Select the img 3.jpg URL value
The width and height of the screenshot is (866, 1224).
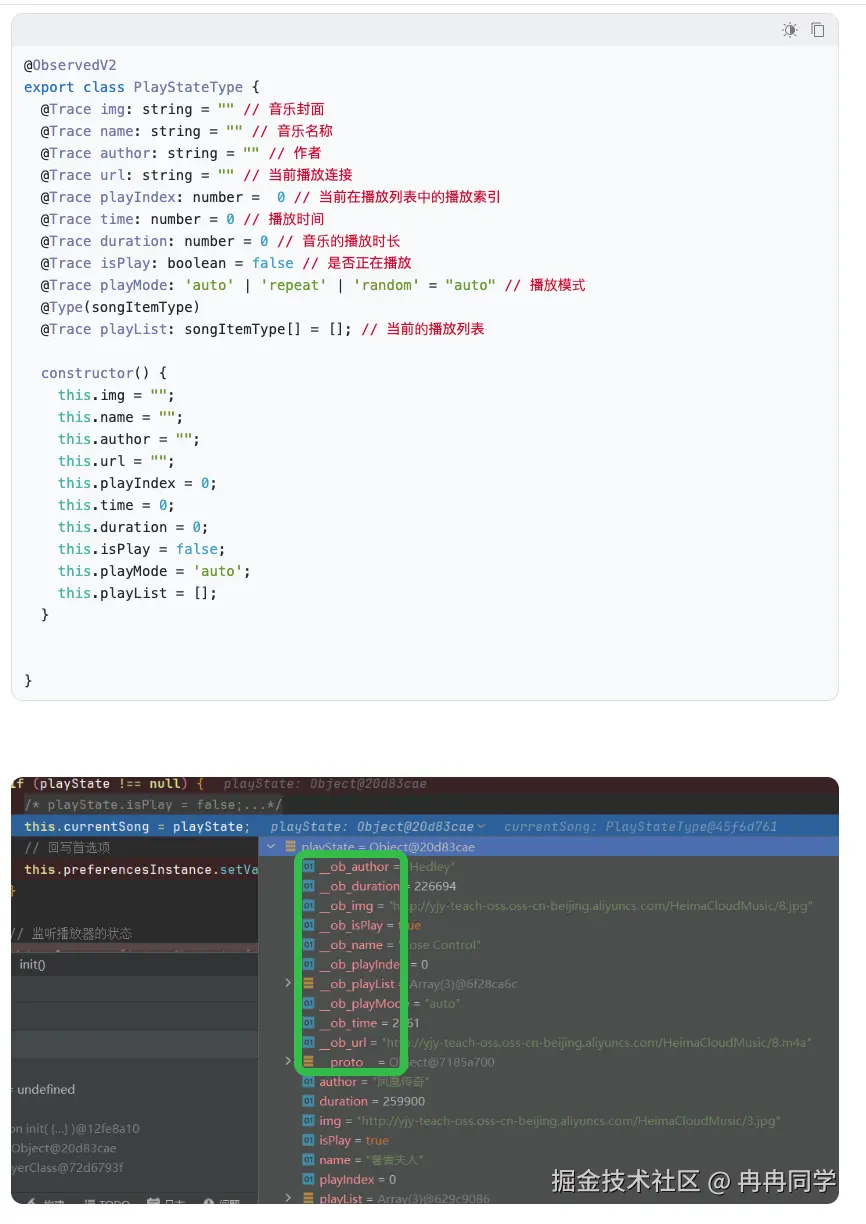coord(568,1121)
